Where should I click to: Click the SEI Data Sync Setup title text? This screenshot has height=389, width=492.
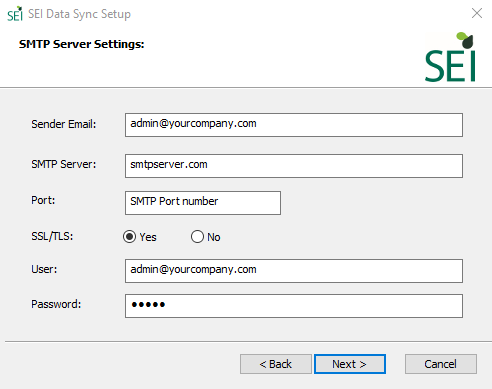79,14
